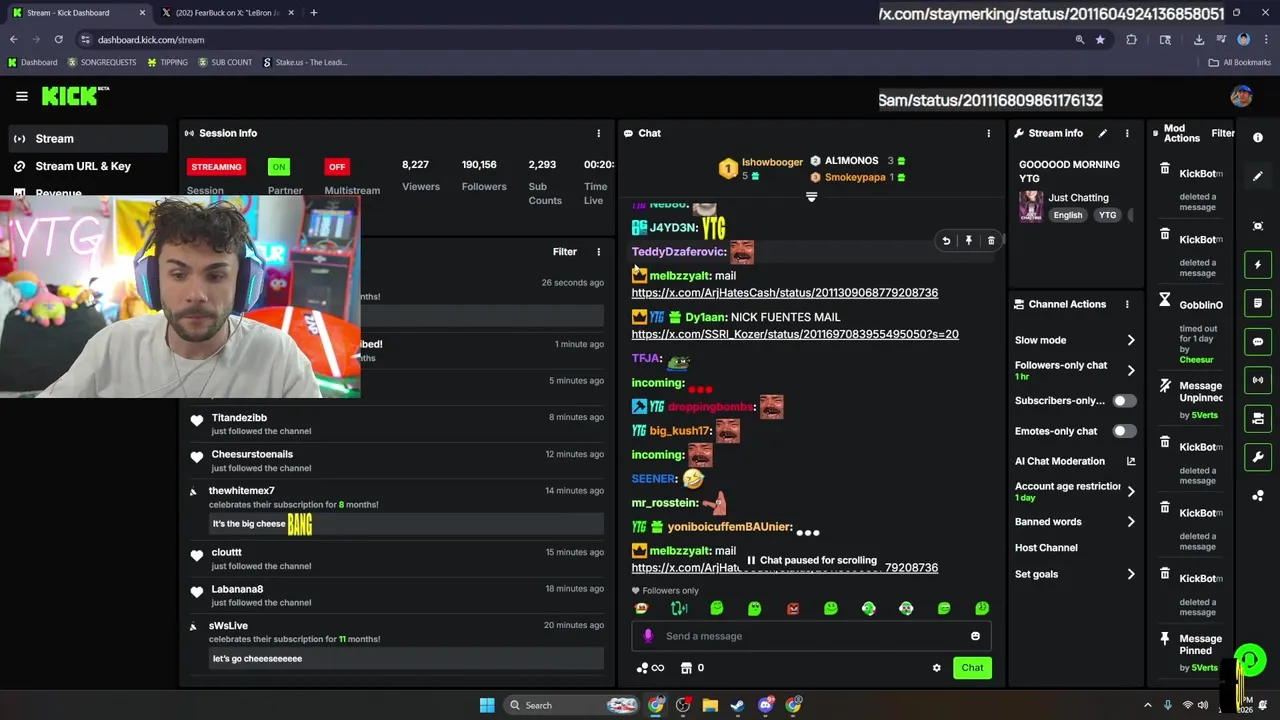
Task: Open AI Chat Moderation external link
Action: (1131, 461)
